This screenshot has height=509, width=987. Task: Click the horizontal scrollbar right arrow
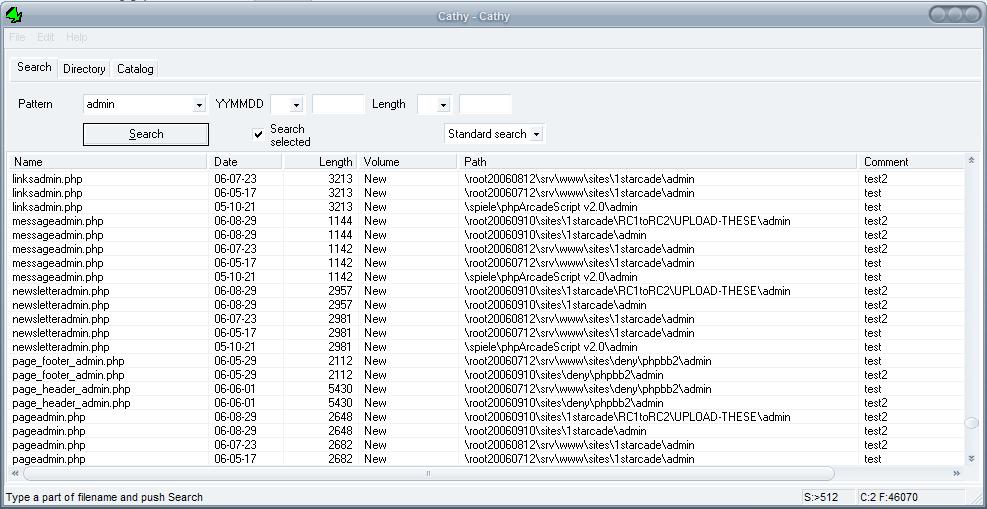point(956,473)
